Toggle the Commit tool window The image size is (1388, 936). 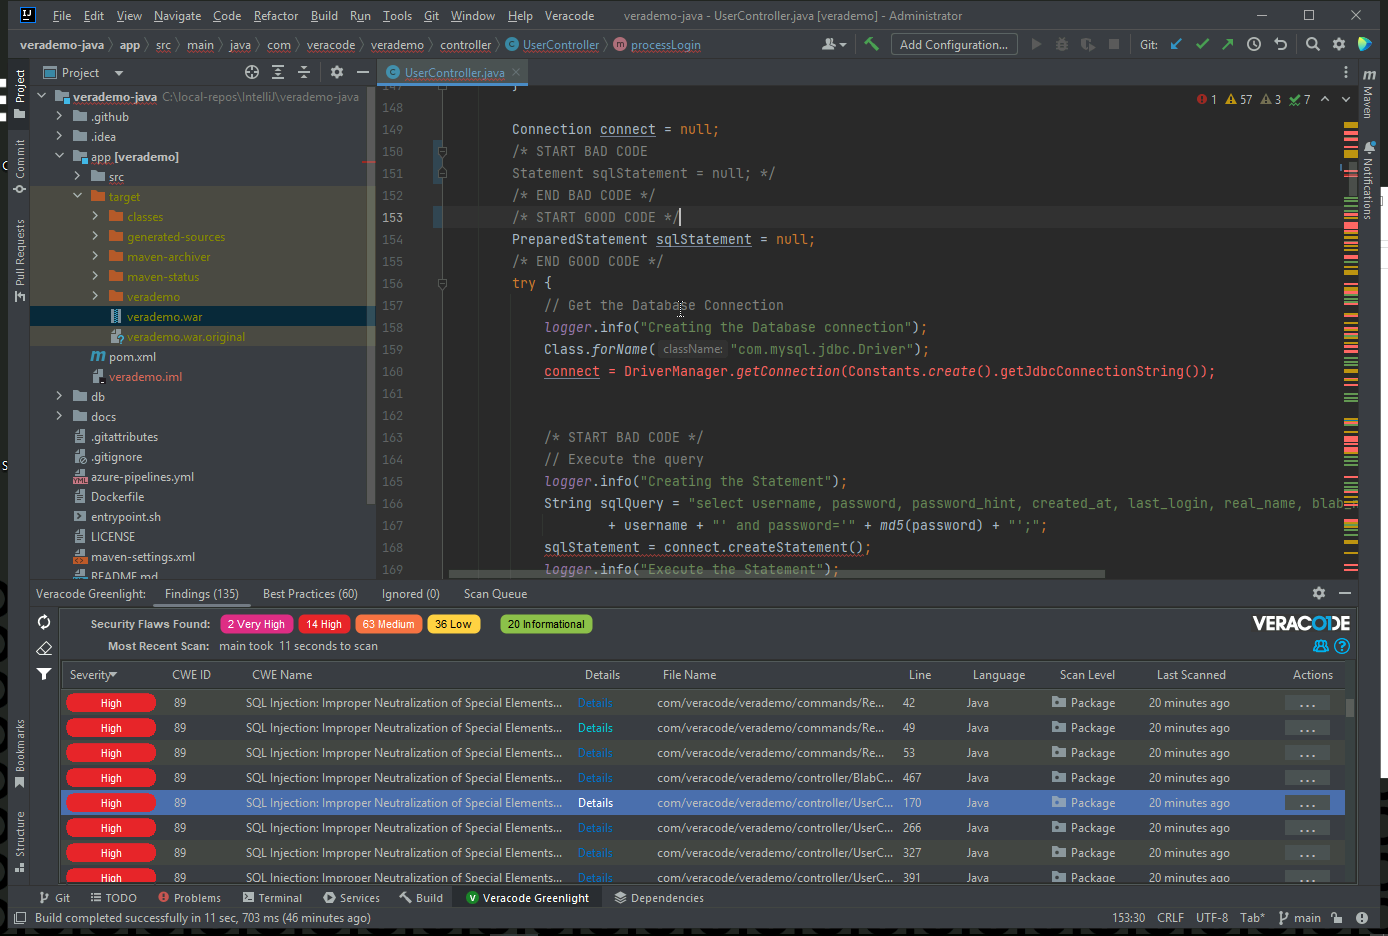pyautogui.click(x=19, y=166)
